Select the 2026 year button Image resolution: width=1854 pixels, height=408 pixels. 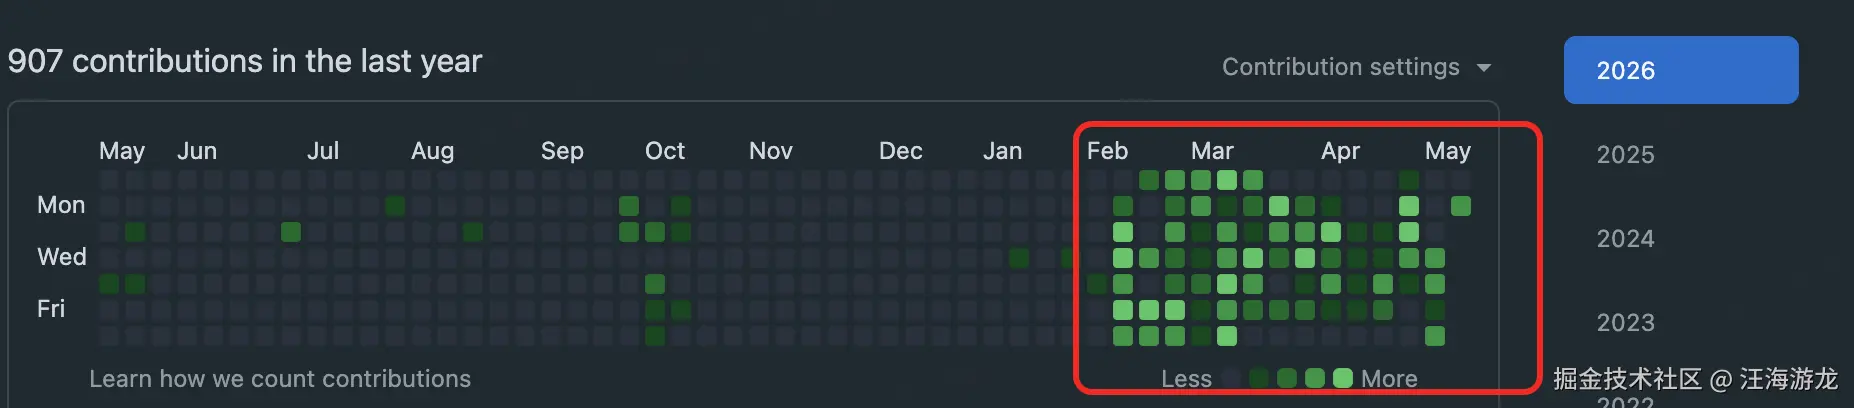[x=1681, y=70]
